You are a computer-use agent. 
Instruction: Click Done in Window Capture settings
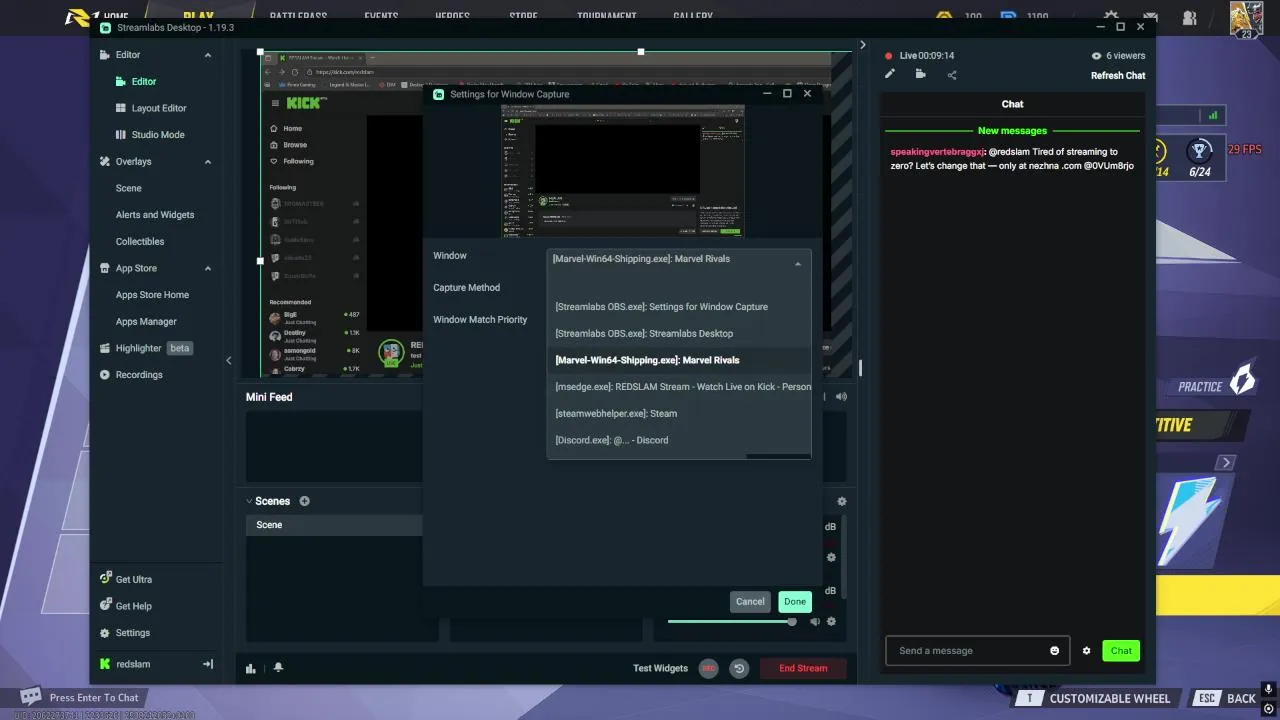coord(795,602)
